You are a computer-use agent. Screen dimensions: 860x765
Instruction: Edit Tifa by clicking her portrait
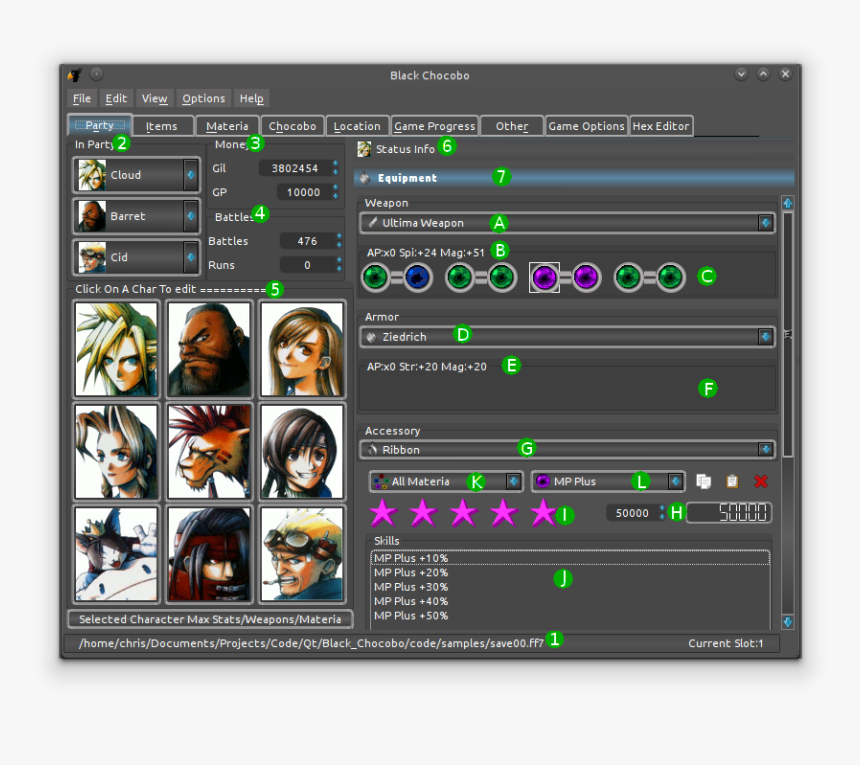pyautogui.click(x=302, y=349)
